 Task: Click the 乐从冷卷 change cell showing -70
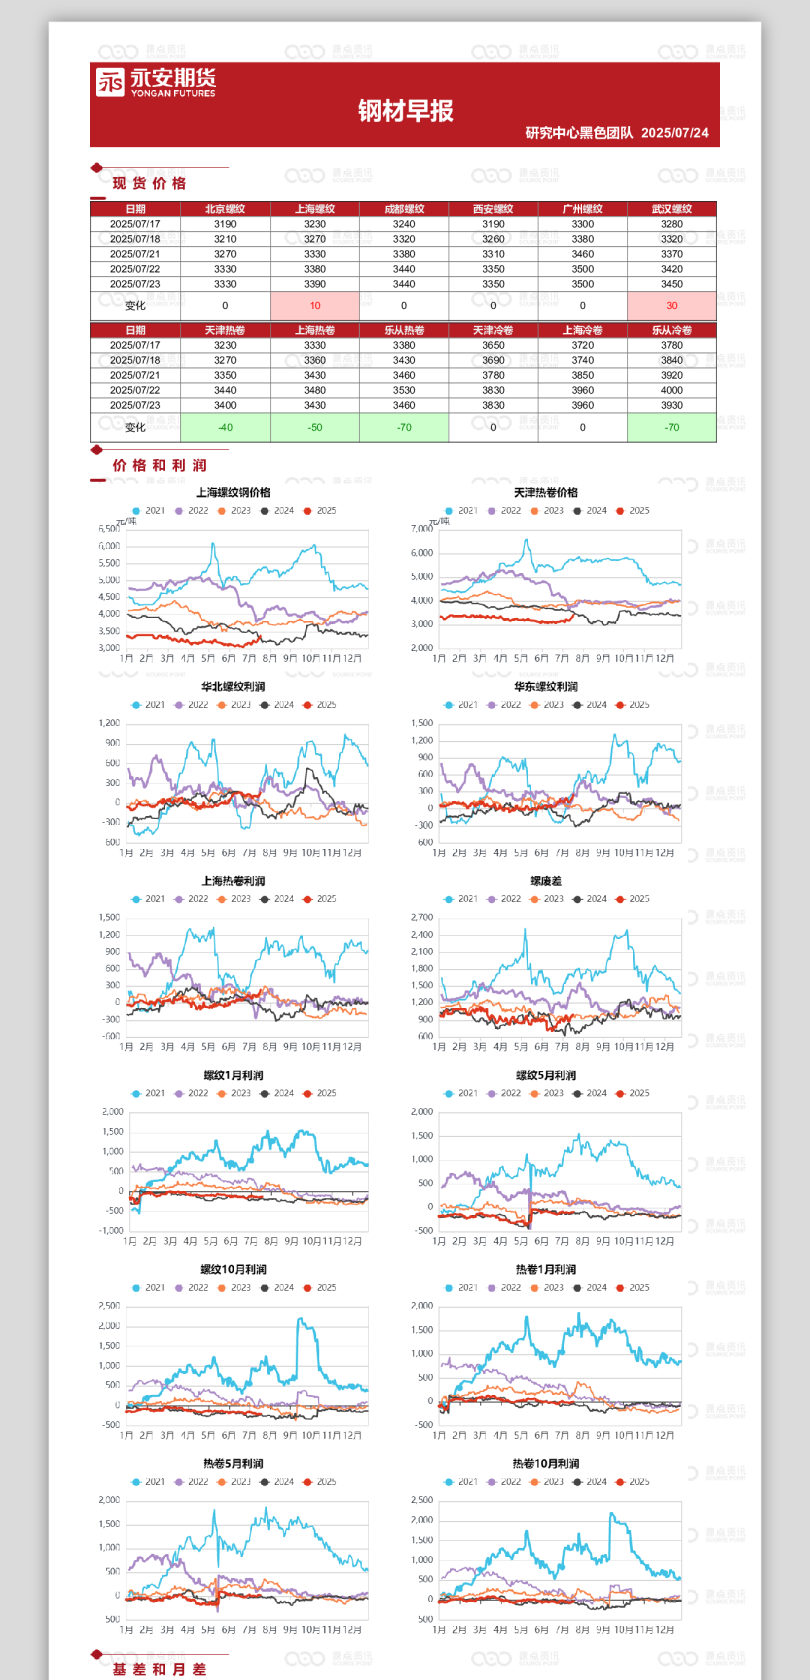672,427
